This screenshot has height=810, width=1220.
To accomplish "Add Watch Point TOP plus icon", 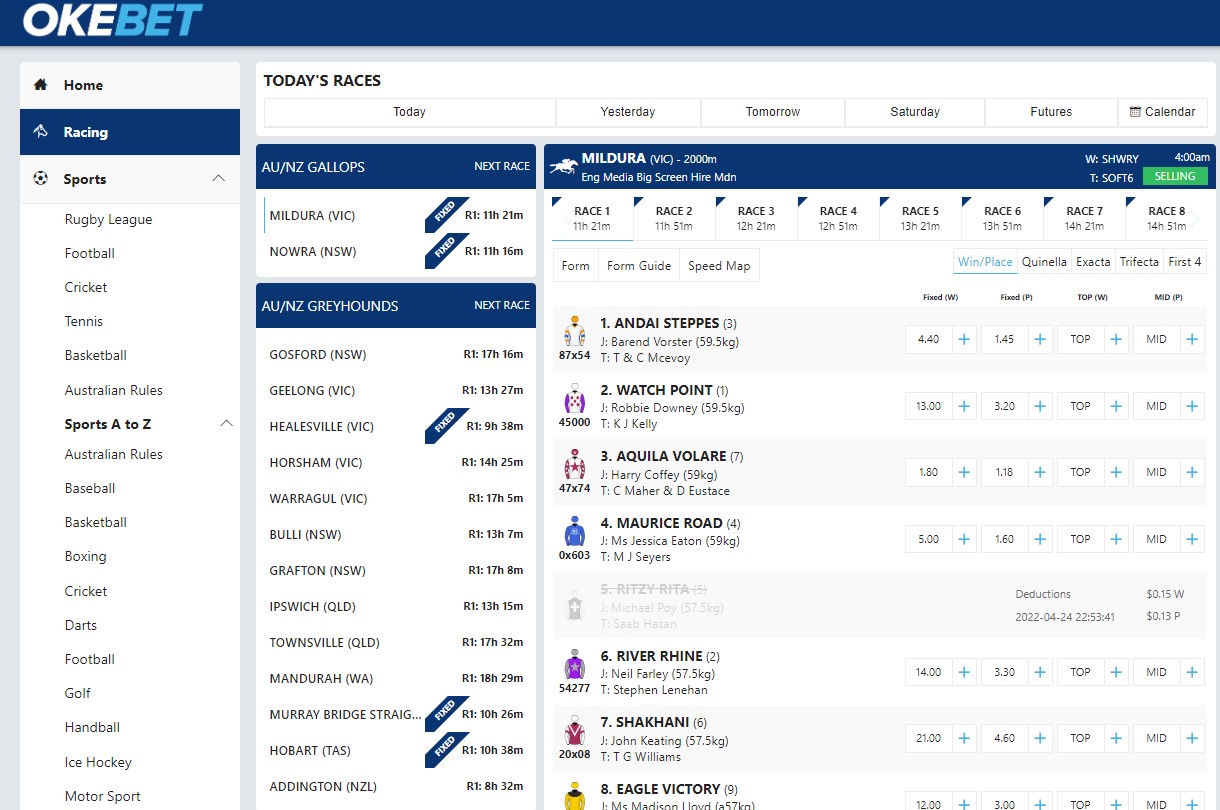I will [1116, 406].
